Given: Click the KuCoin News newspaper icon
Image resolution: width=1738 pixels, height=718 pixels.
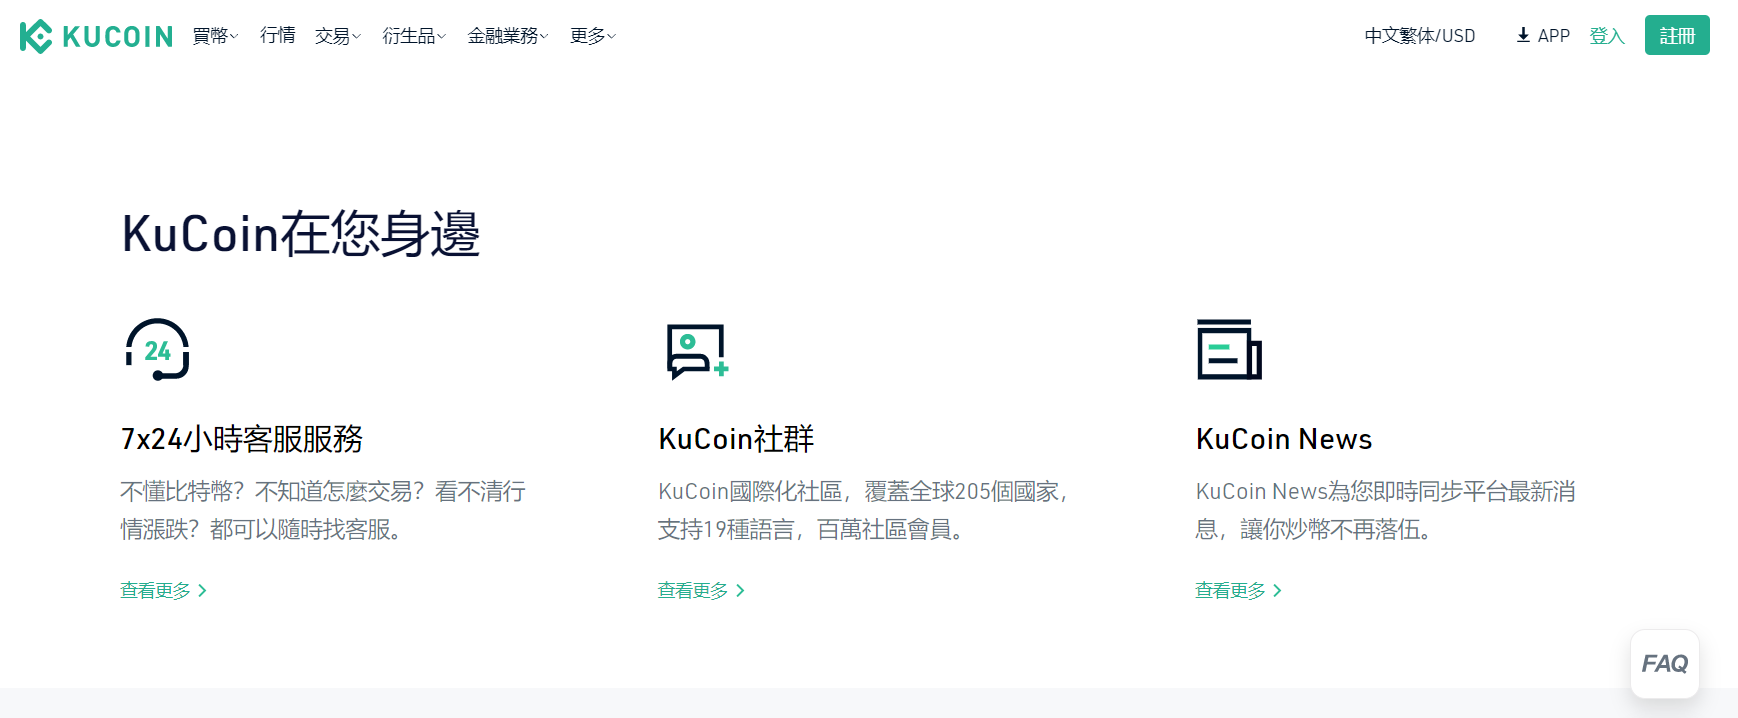Looking at the screenshot, I should [x=1229, y=349].
